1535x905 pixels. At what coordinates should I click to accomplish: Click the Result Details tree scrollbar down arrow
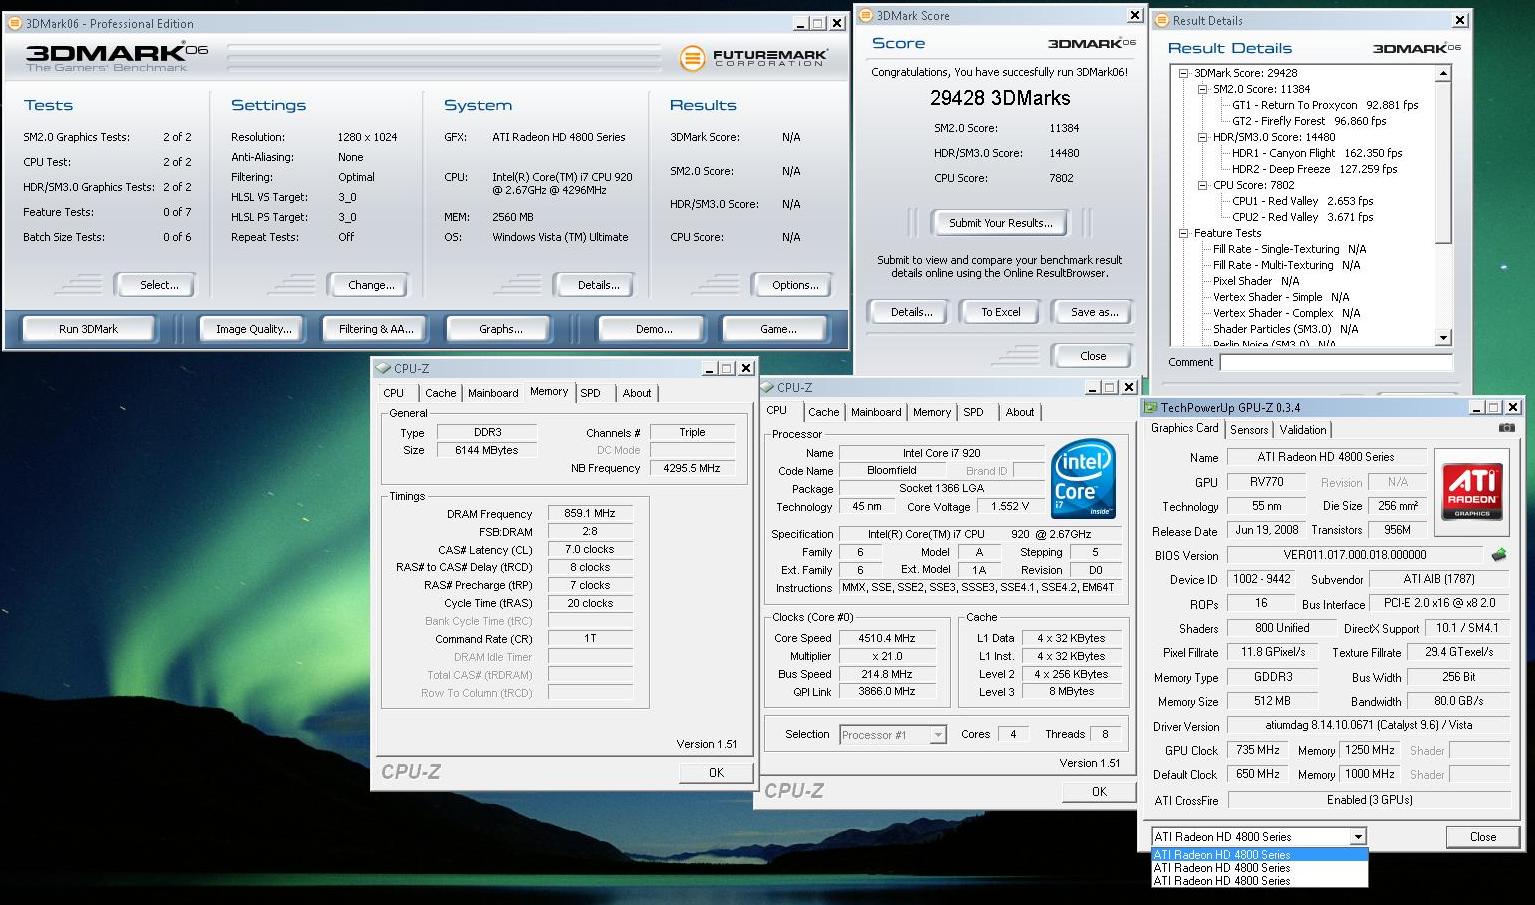tap(1443, 338)
